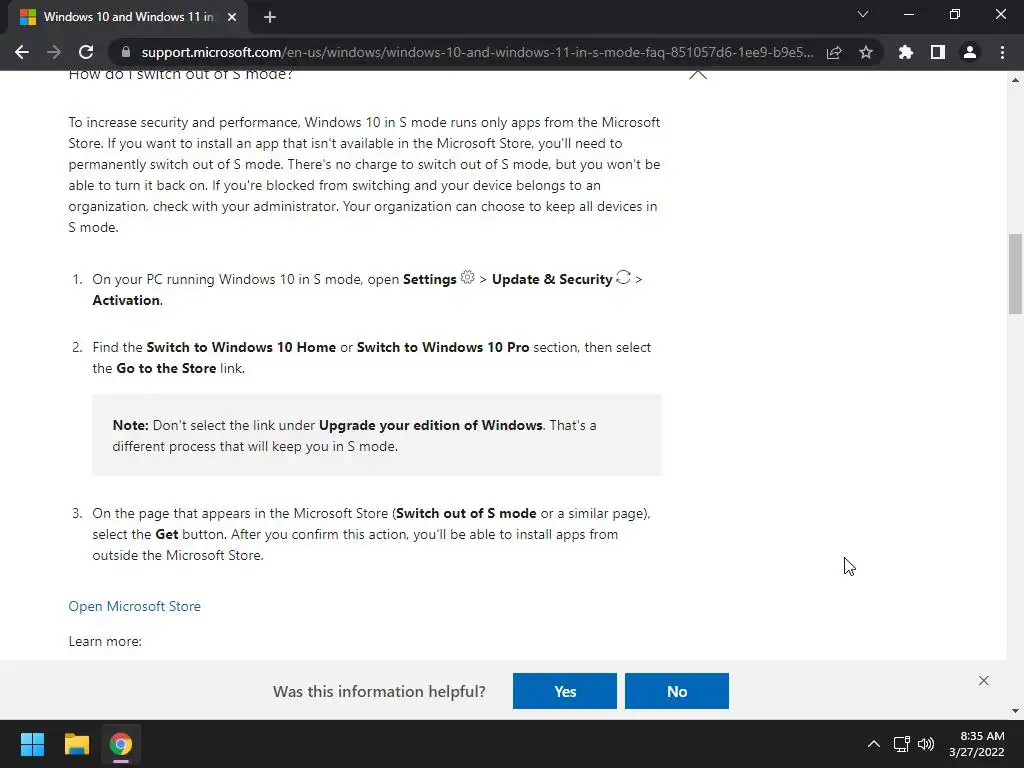The width and height of the screenshot is (1024, 768).
Task: Dismiss the feedback bar
Action: coord(984,680)
